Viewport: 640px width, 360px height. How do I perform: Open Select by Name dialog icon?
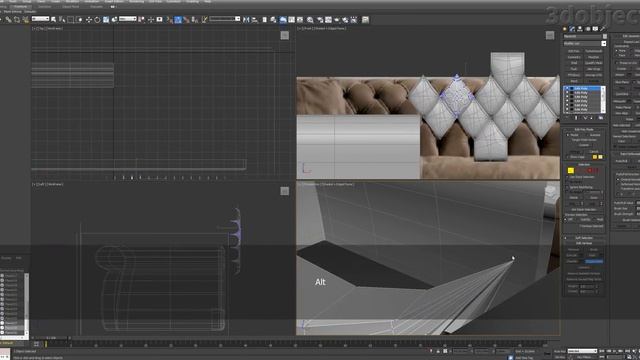[62, 20]
